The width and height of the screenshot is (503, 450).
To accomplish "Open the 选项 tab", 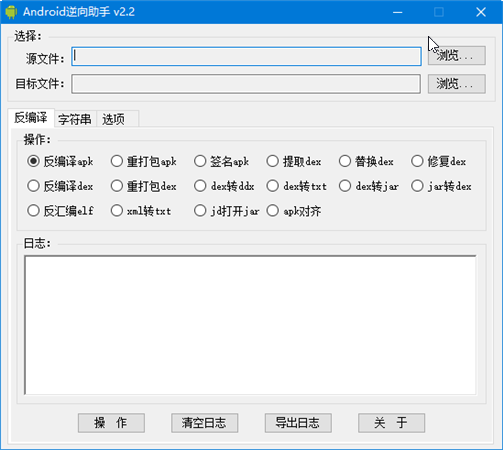I will [117, 119].
